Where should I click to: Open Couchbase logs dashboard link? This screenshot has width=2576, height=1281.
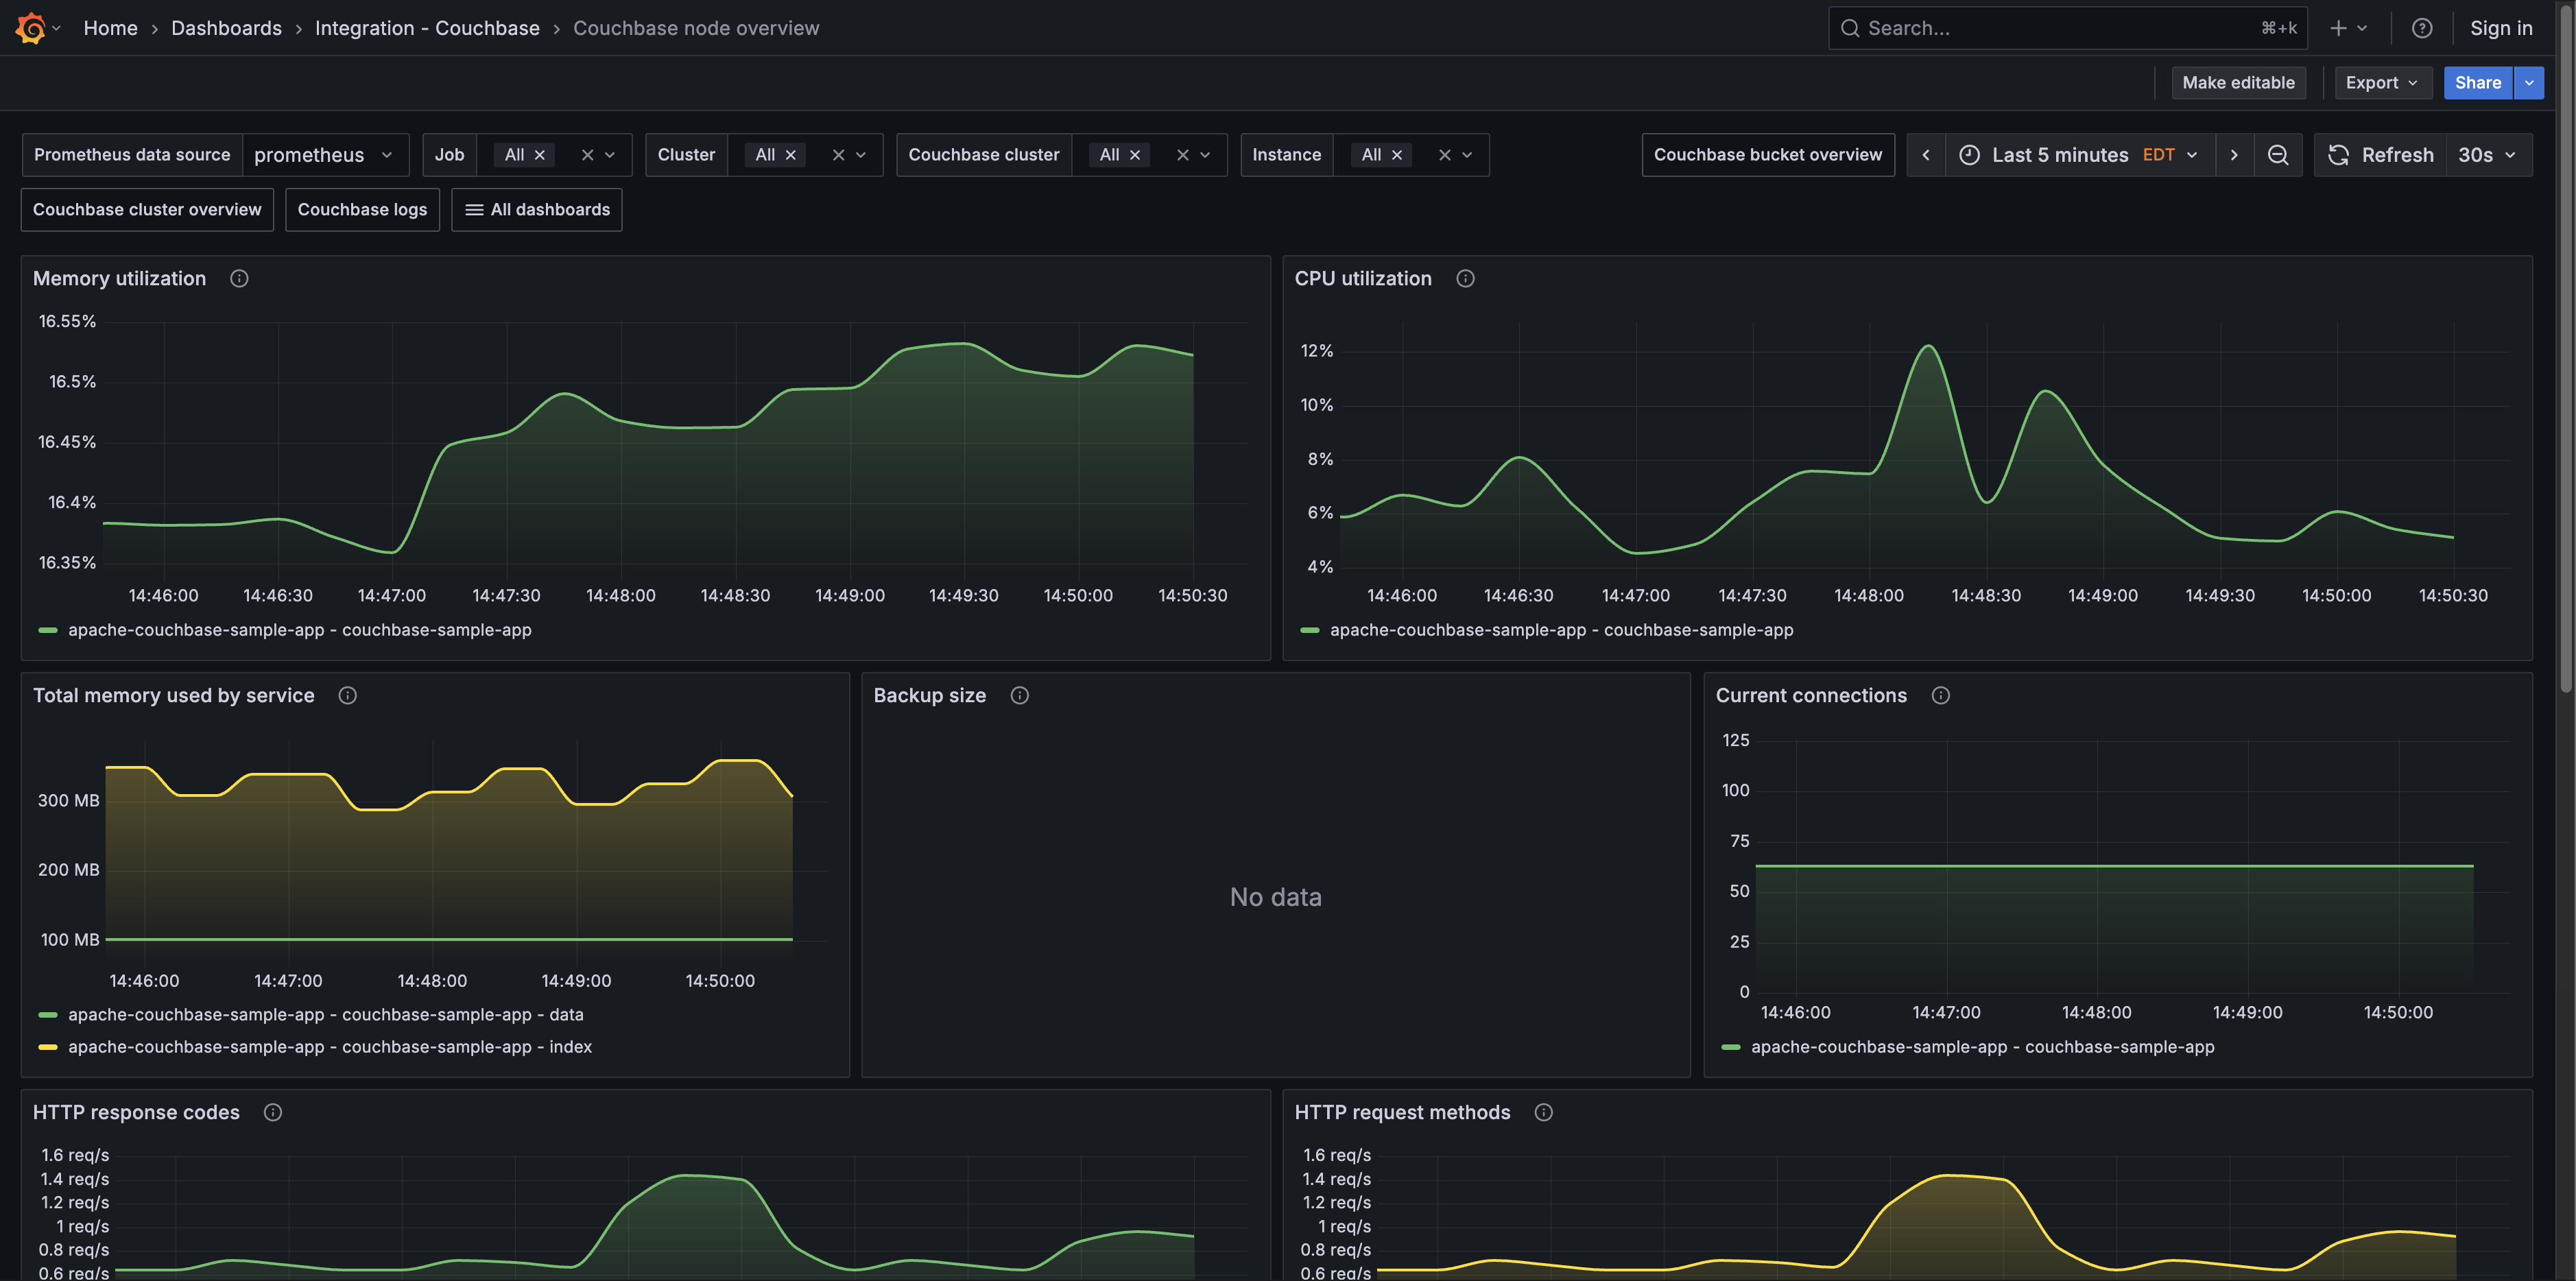[x=362, y=210]
